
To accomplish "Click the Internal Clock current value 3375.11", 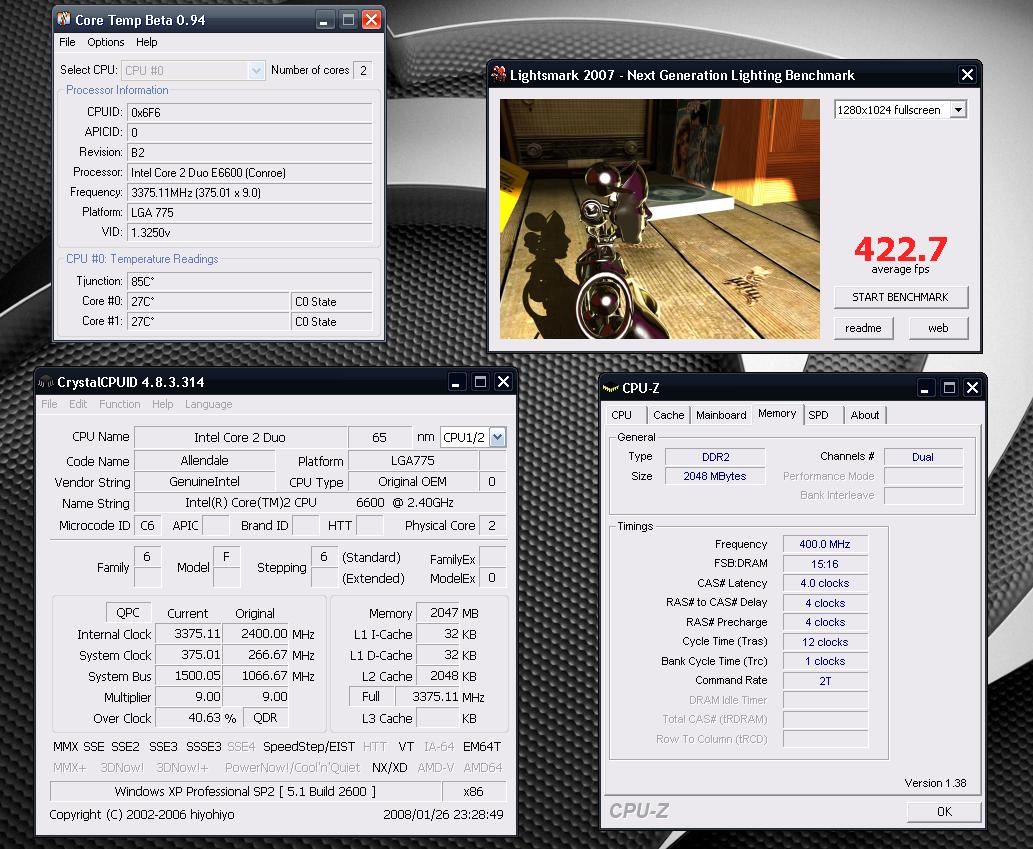I will click(188, 634).
